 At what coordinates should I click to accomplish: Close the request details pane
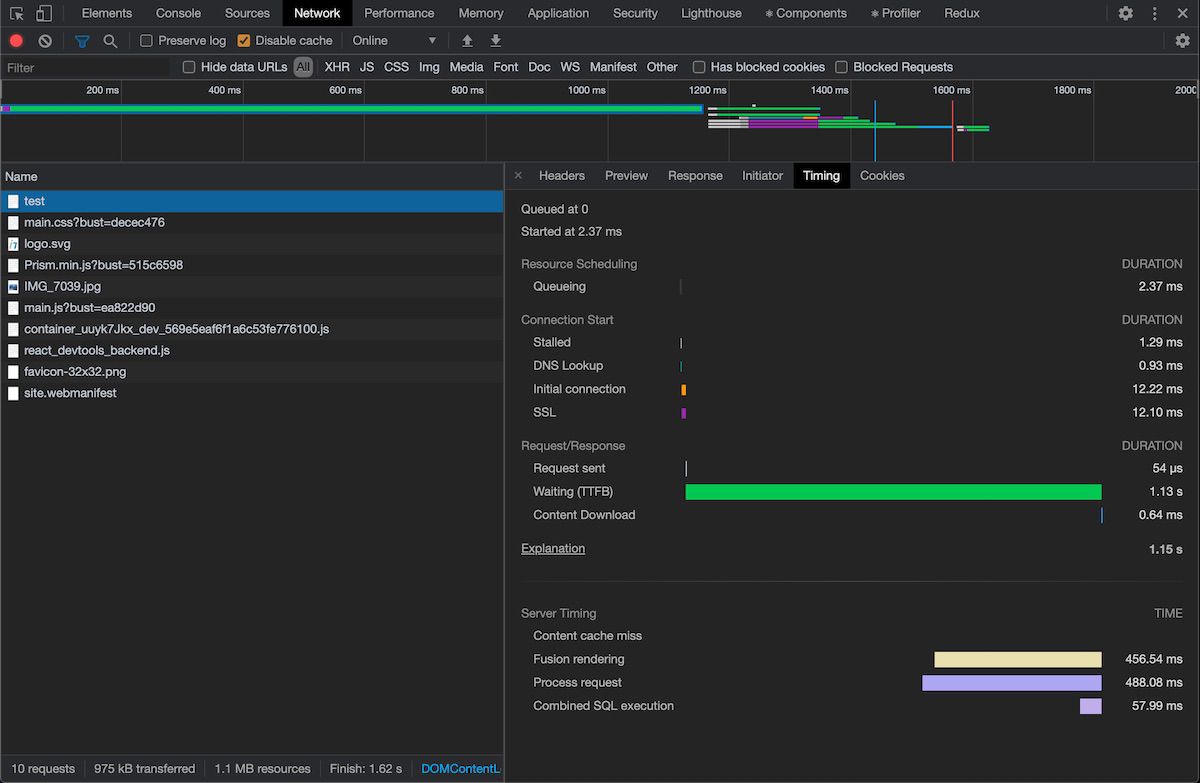click(x=518, y=175)
